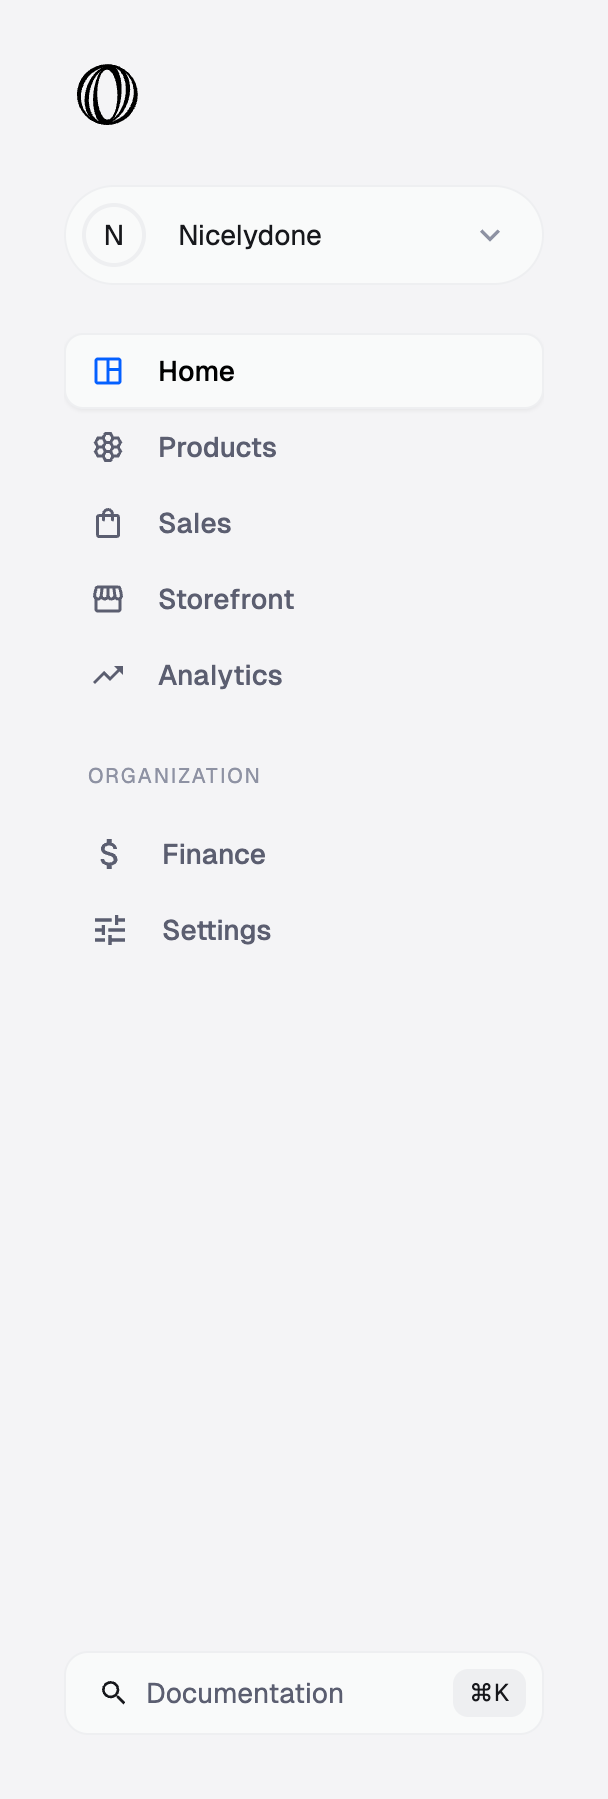Open the workspace dropdown chevron
Image resolution: width=608 pixels, height=1799 pixels.
(490, 235)
